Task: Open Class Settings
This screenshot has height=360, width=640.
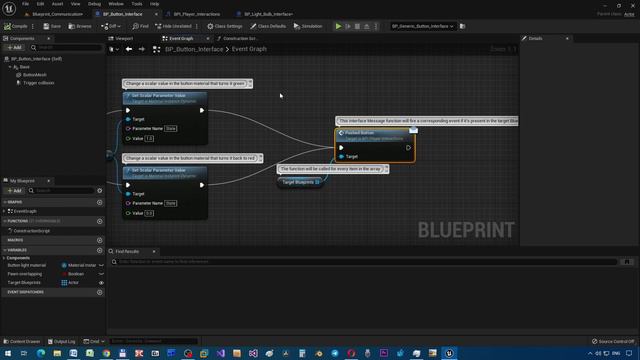Action: [224, 26]
